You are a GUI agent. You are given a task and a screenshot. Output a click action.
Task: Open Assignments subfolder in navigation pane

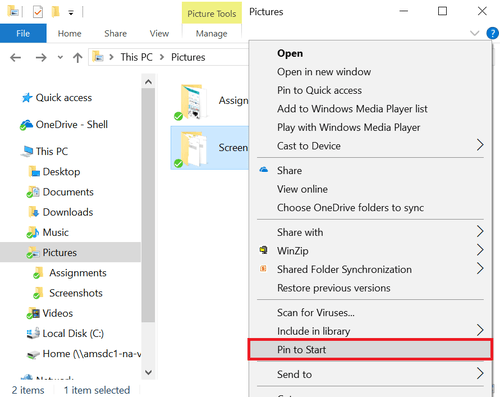point(78,273)
